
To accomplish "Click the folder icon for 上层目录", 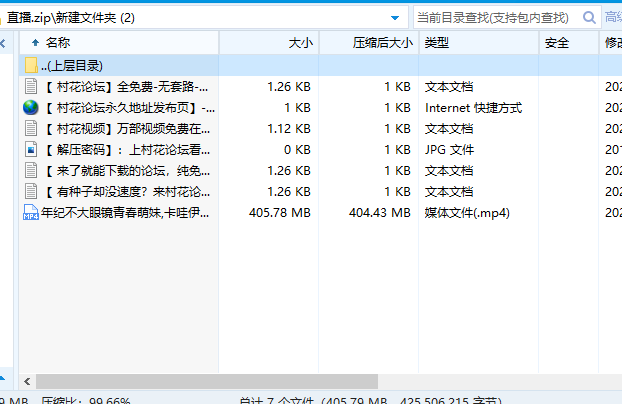I will click(31, 65).
